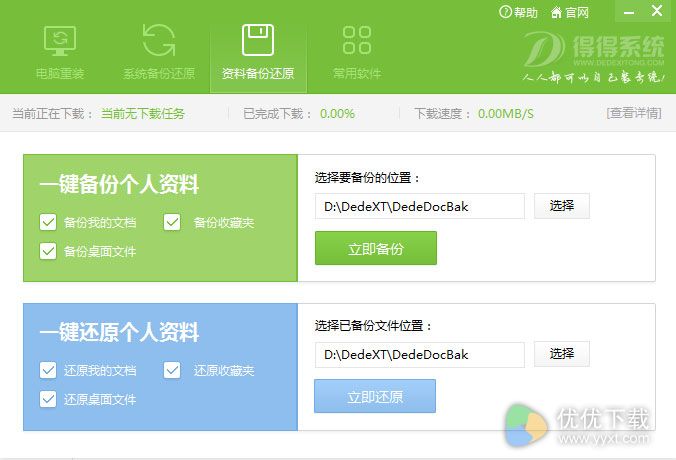Click the 选择已备份文件位置 label
The image size is (676, 460).
(x=373, y=326)
